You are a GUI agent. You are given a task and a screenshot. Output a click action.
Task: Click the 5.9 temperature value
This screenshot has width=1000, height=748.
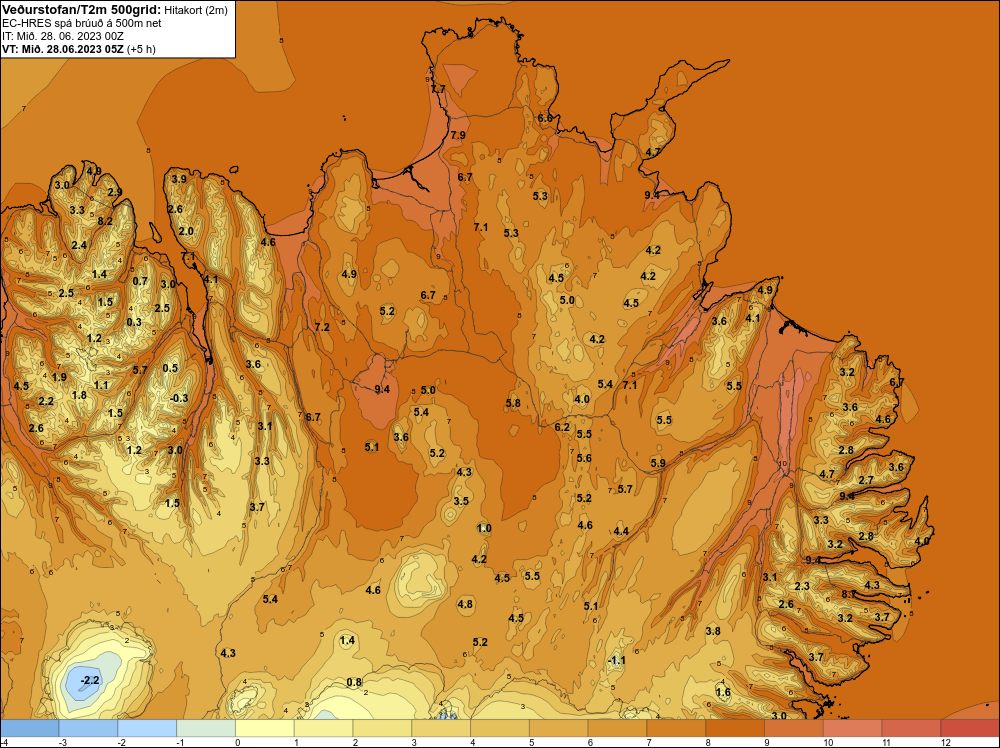tap(658, 463)
